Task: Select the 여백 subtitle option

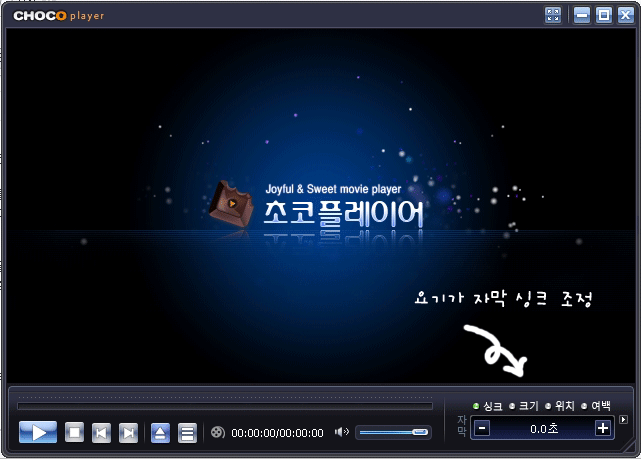Action: pos(596,406)
